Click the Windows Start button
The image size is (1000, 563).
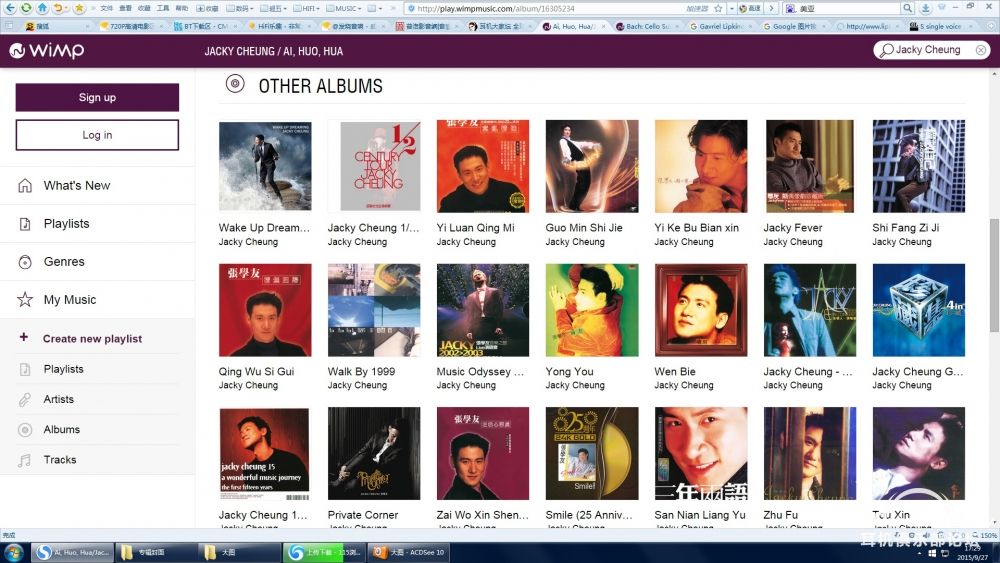pos(13,552)
